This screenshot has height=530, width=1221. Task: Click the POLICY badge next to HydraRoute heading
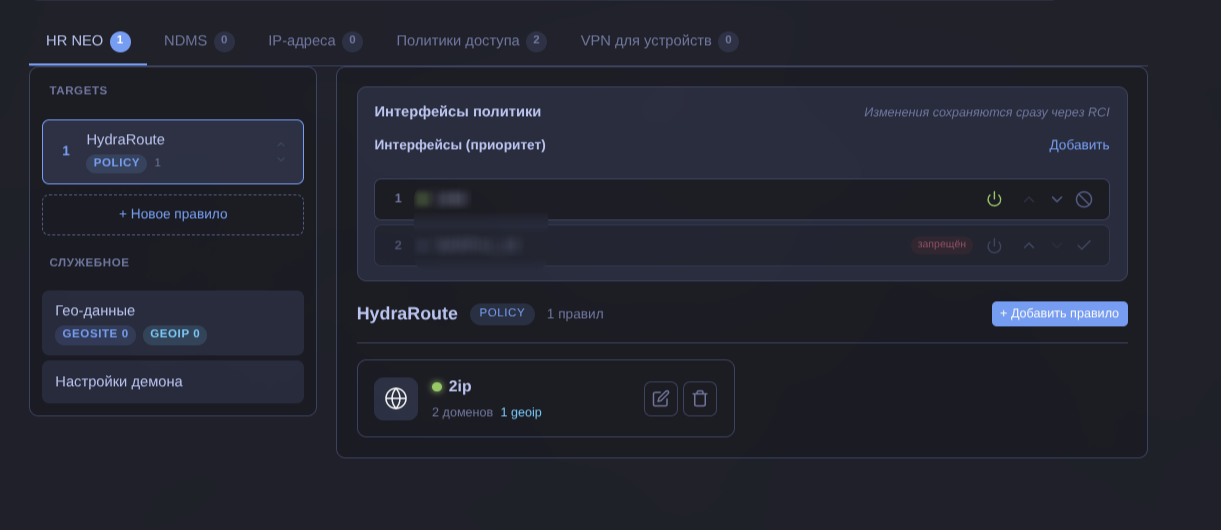[502, 313]
